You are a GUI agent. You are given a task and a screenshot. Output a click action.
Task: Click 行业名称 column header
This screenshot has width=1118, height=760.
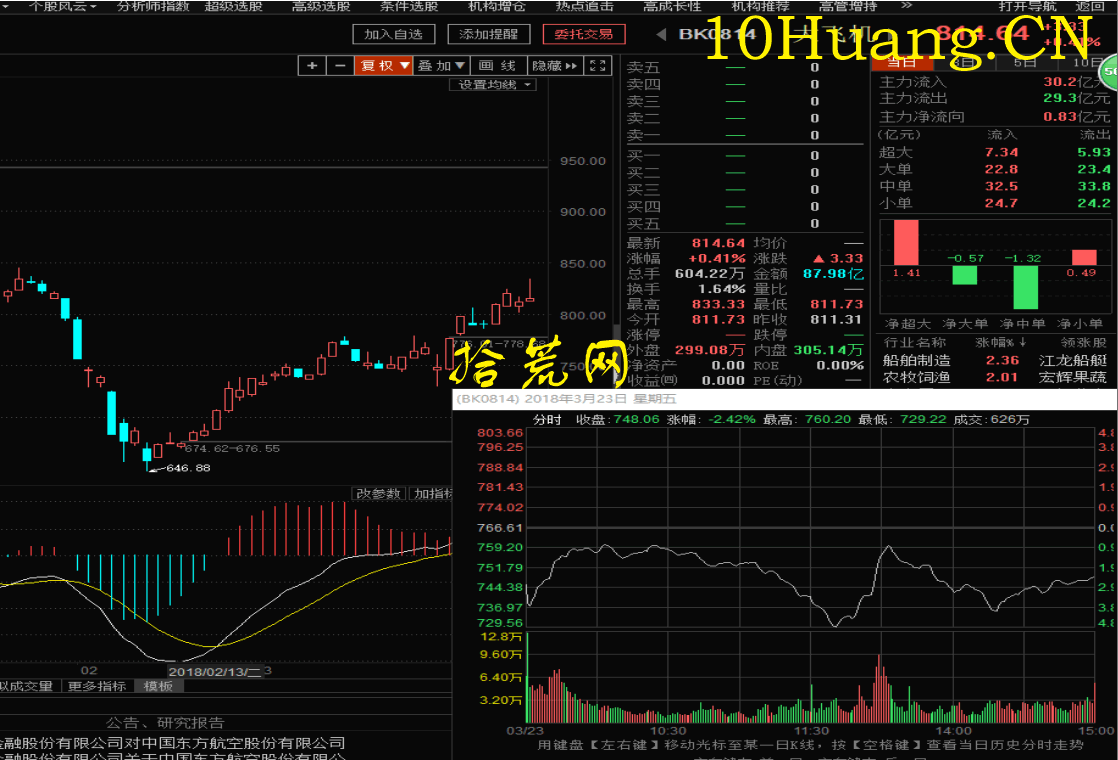click(x=916, y=343)
